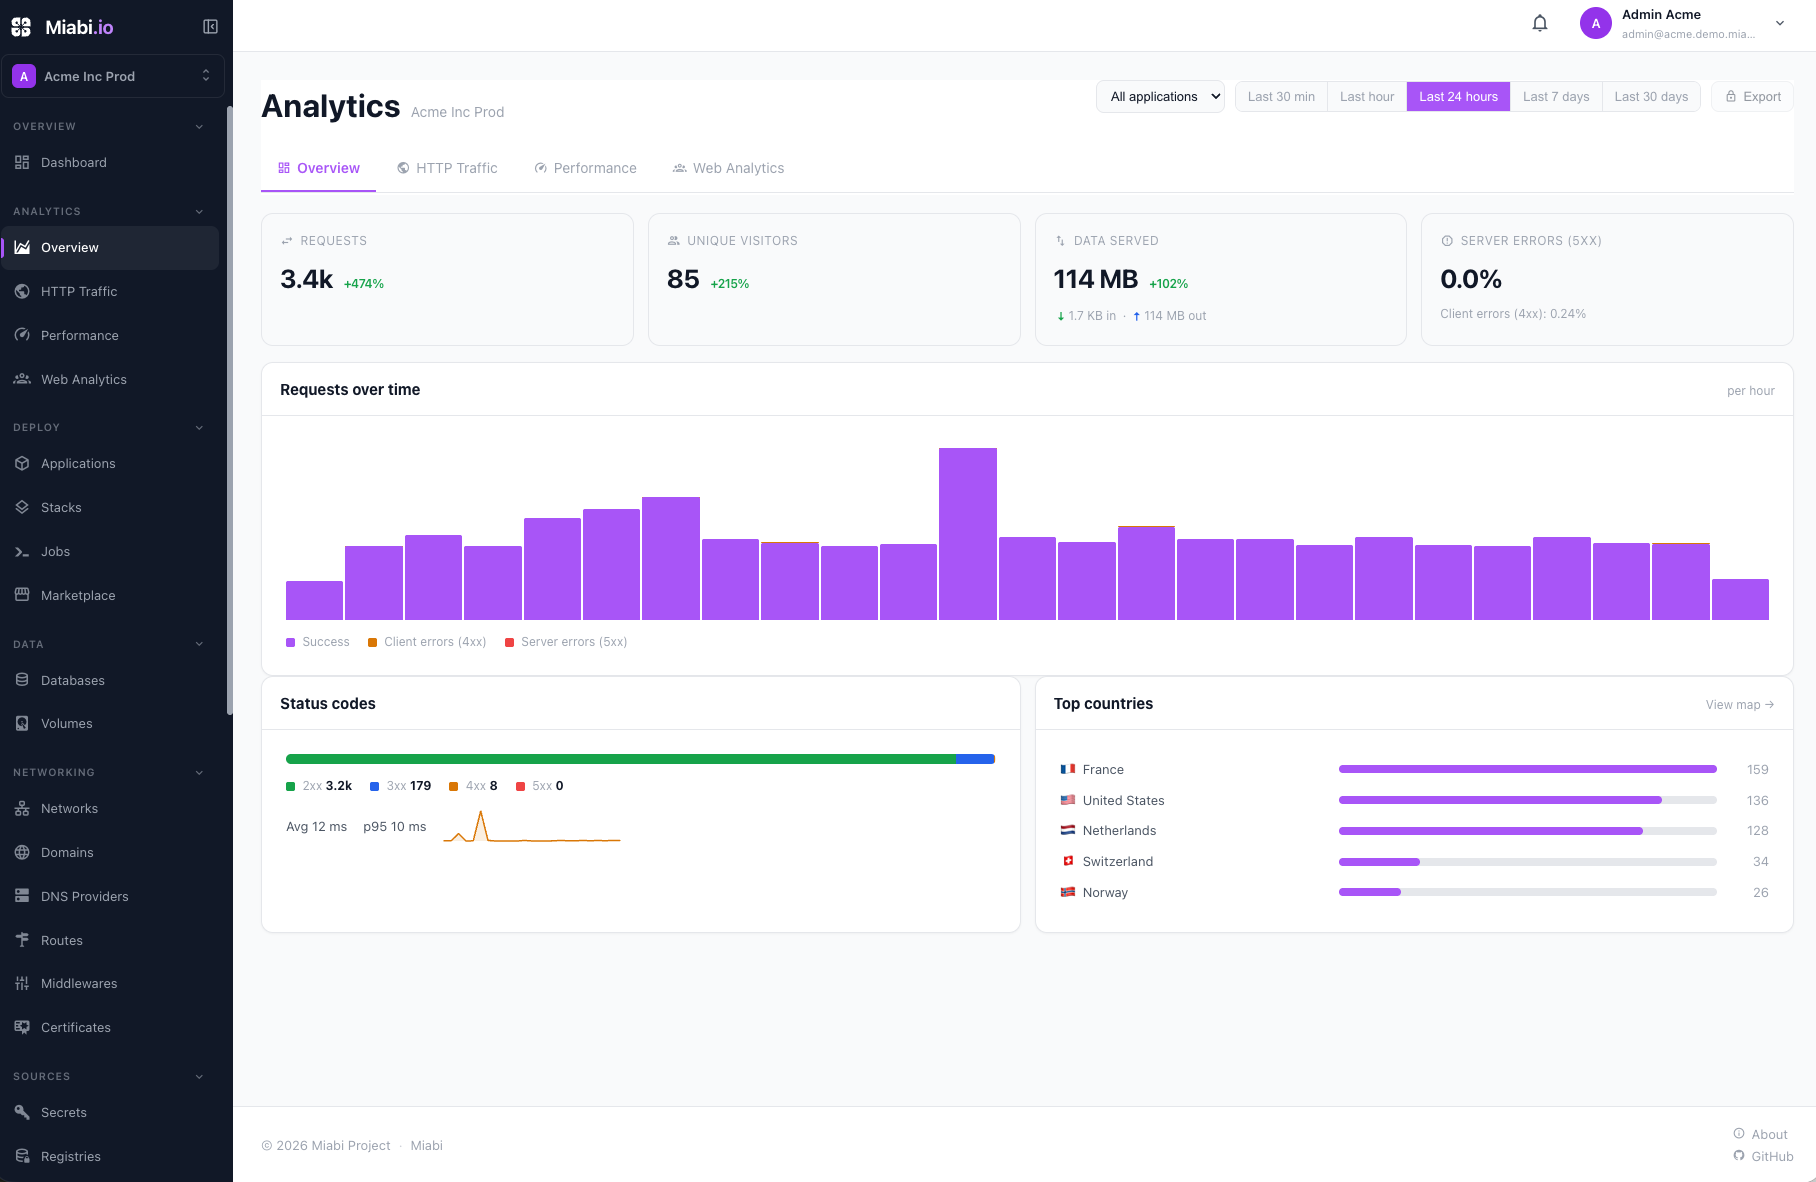1816x1182 pixels.
Task: Click the Admin Acme avatar
Action: coord(1596,23)
